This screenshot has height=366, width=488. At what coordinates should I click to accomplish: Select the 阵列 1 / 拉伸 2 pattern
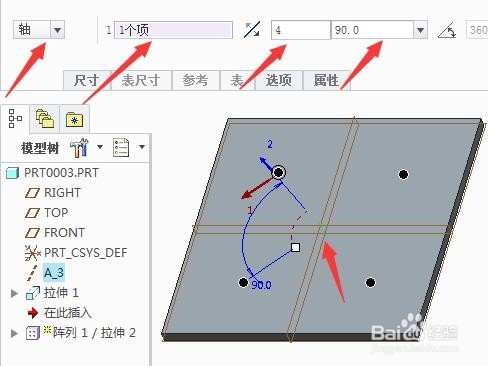pos(94,333)
